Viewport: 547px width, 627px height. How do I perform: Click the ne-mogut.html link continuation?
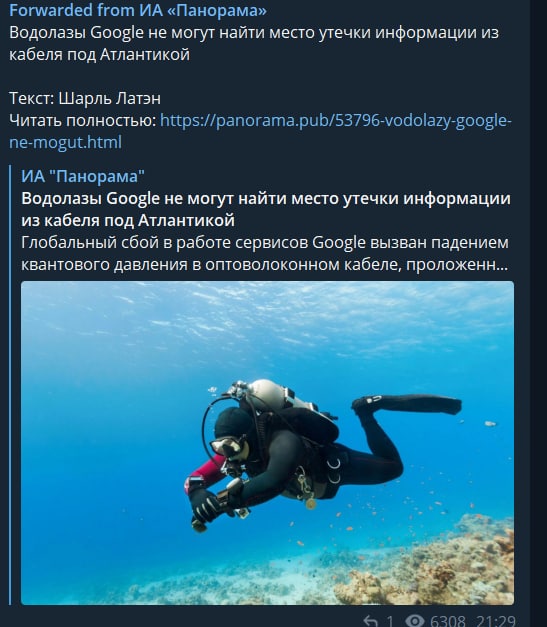pos(65,142)
